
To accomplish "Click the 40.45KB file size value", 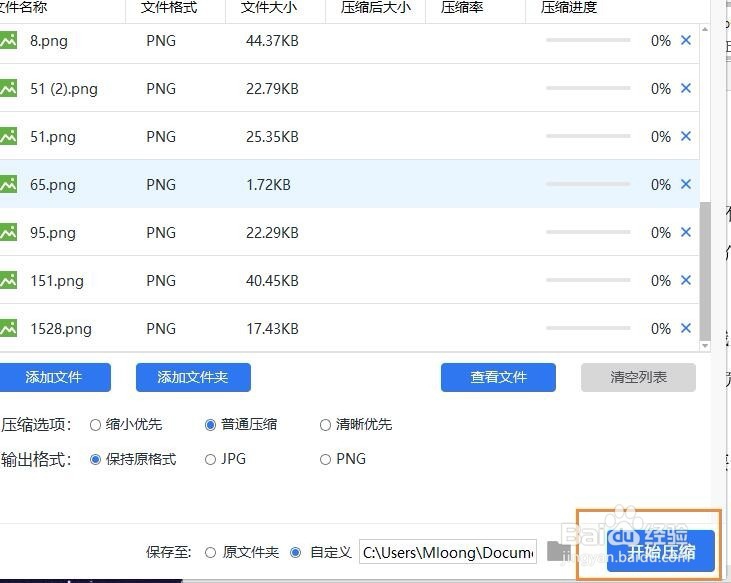I will click(272, 281).
